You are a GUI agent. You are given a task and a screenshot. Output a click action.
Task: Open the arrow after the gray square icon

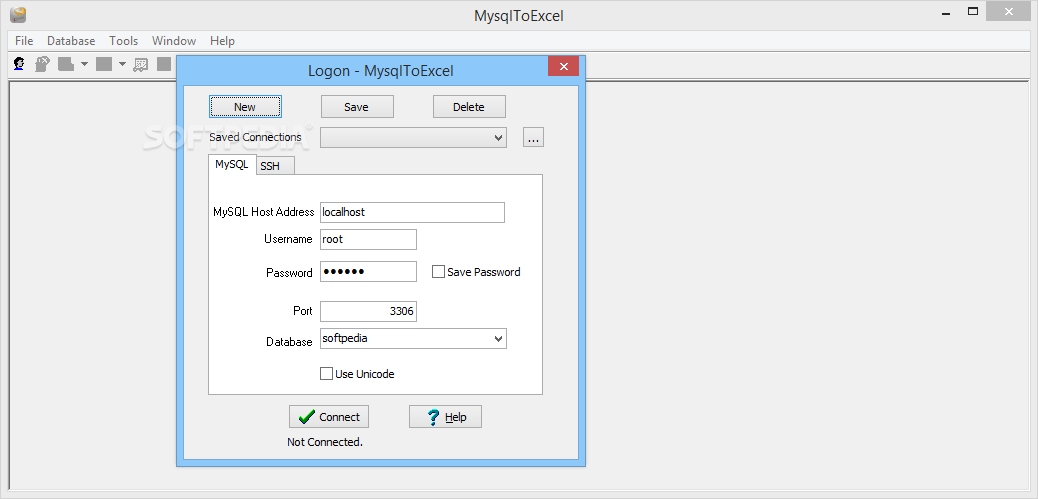[122, 64]
